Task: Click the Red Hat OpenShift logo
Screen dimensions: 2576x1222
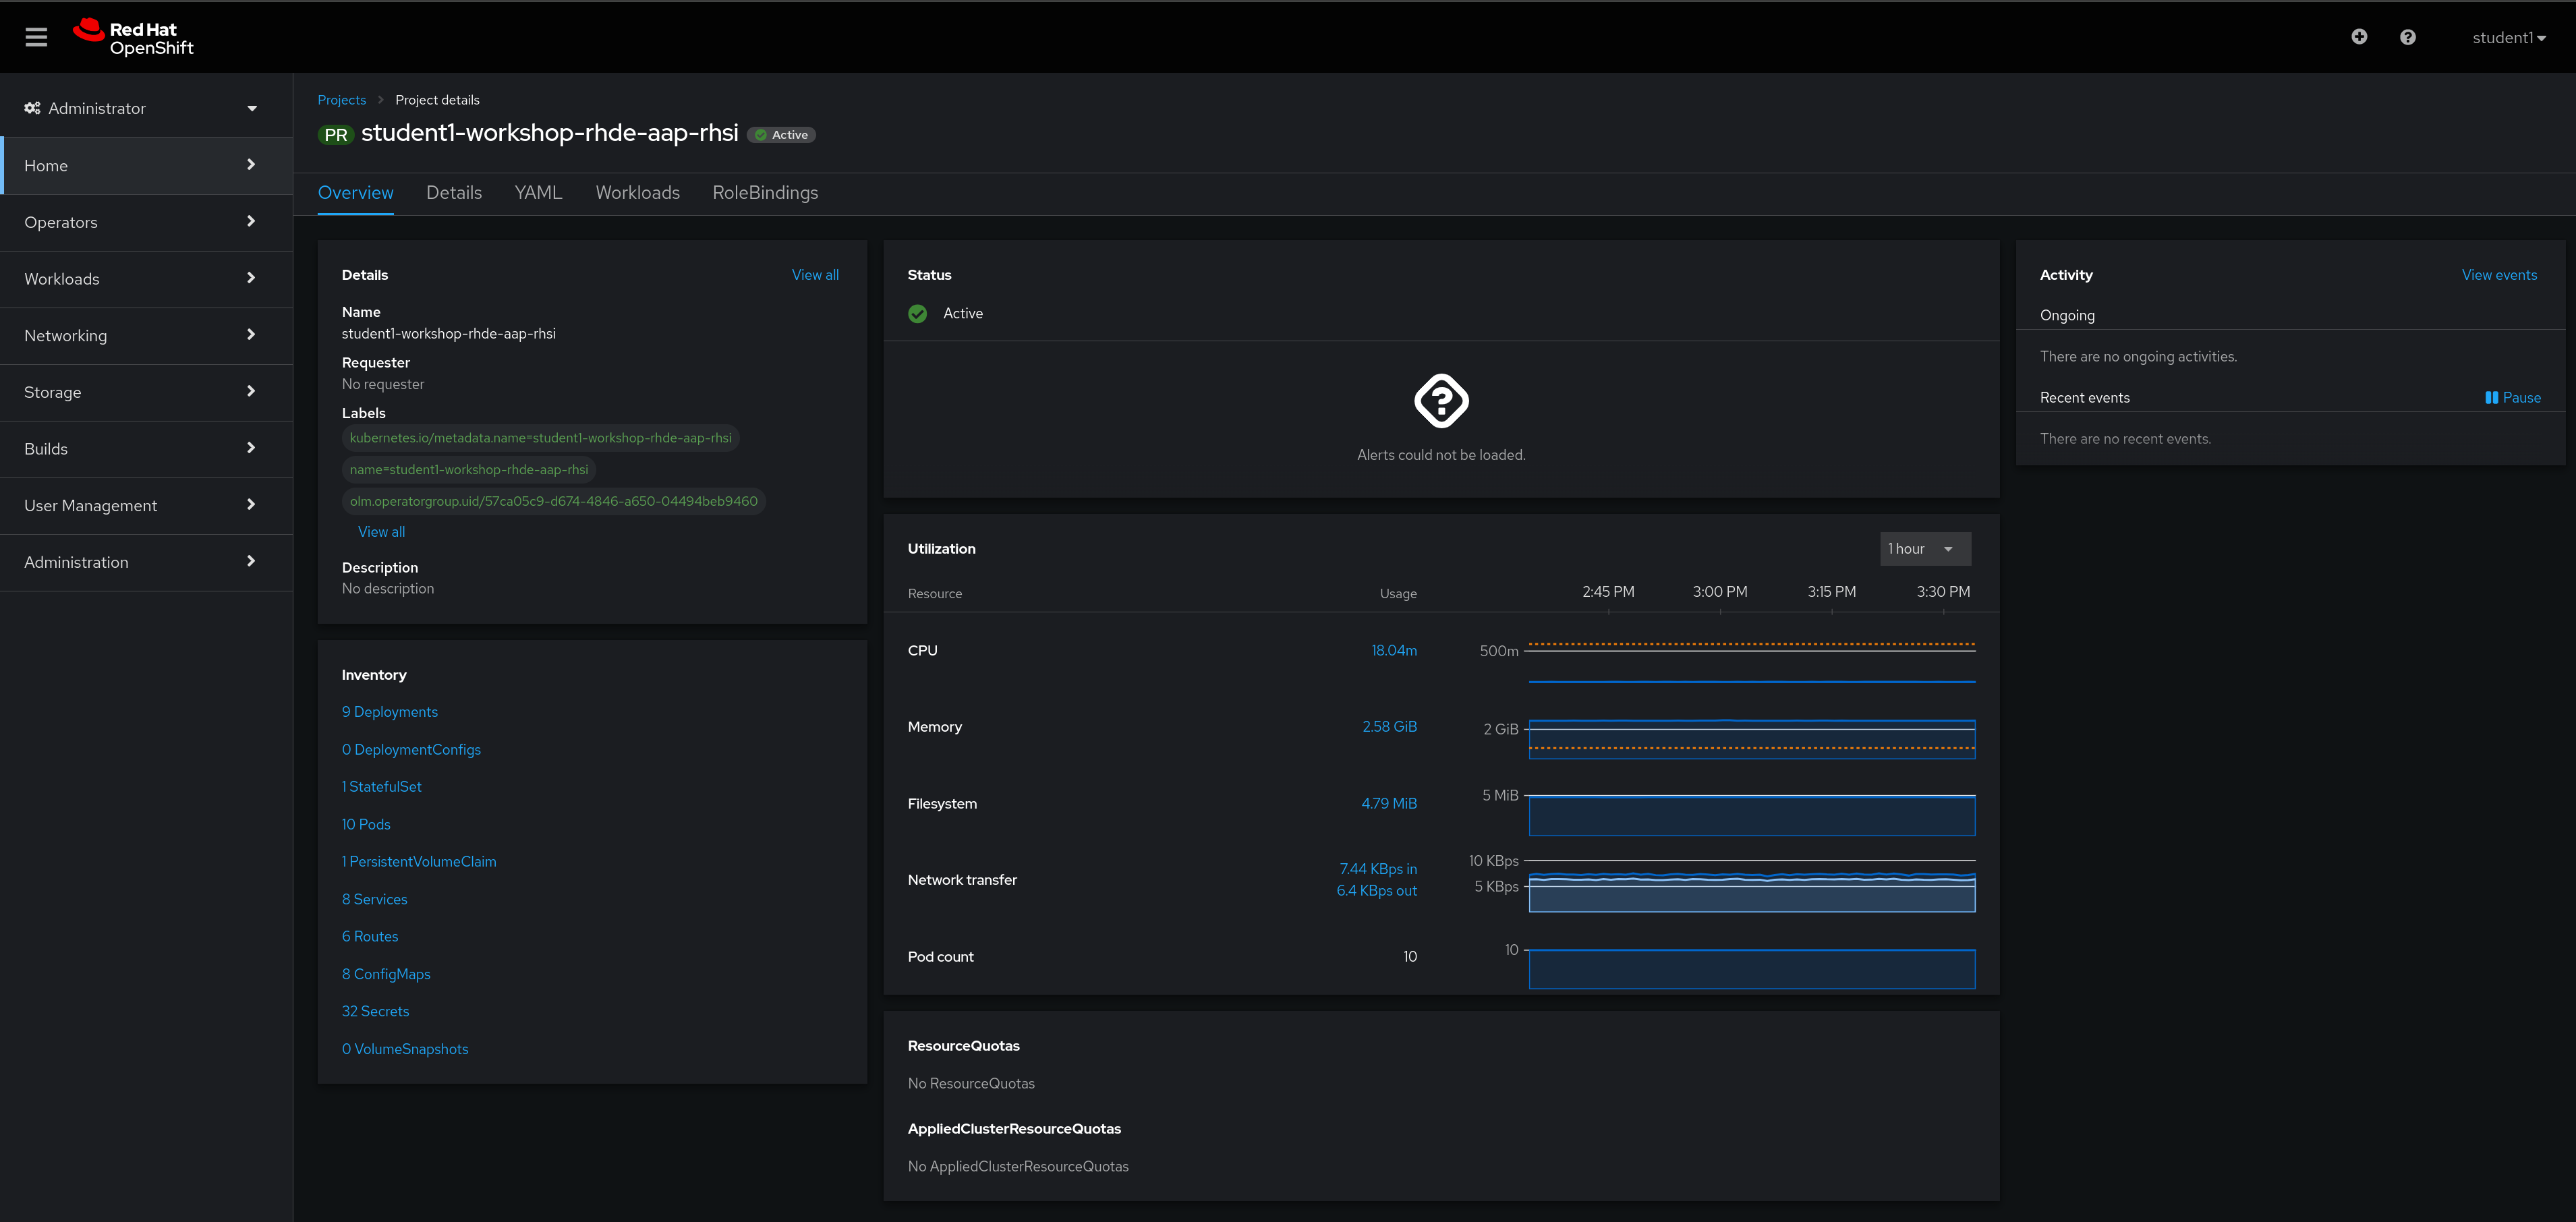Action: [133, 37]
